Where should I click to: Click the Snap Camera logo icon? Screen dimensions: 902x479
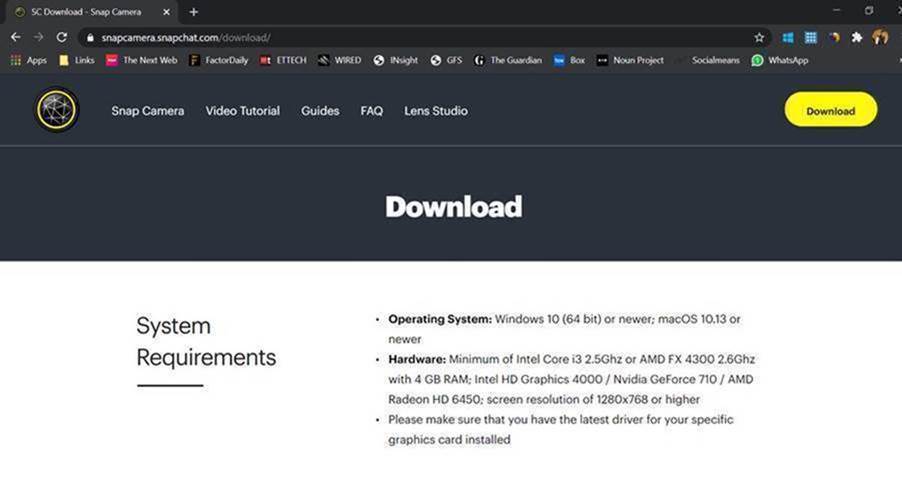click(56, 110)
